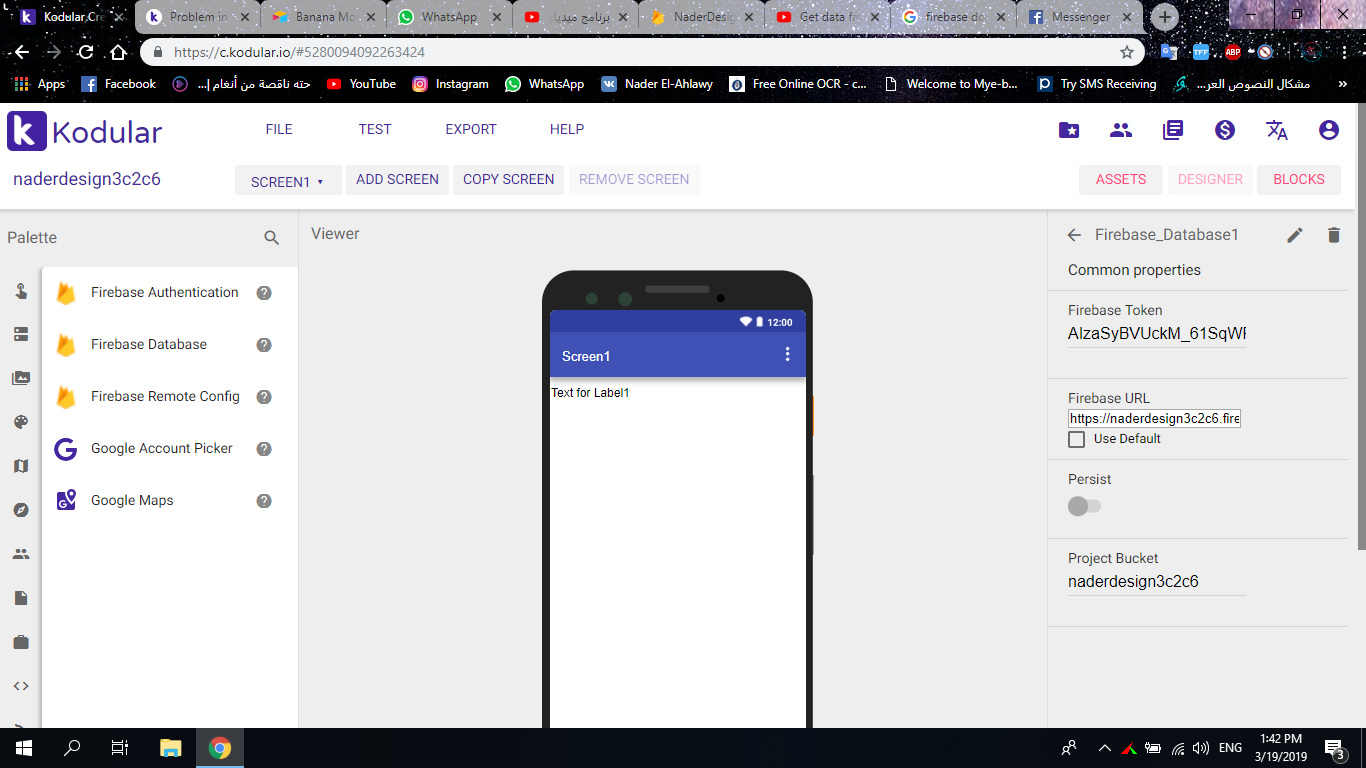Open the dollar monetization icon
This screenshot has height=768, width=1366.
click(x=1225, y=130)
